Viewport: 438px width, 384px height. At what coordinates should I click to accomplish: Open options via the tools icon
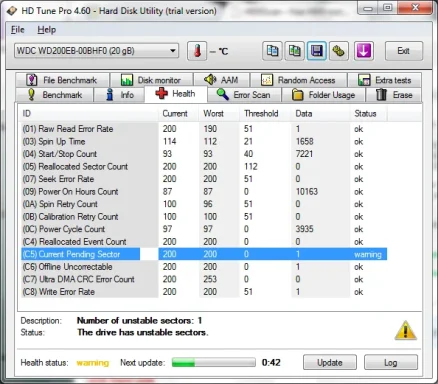[339, 51]
